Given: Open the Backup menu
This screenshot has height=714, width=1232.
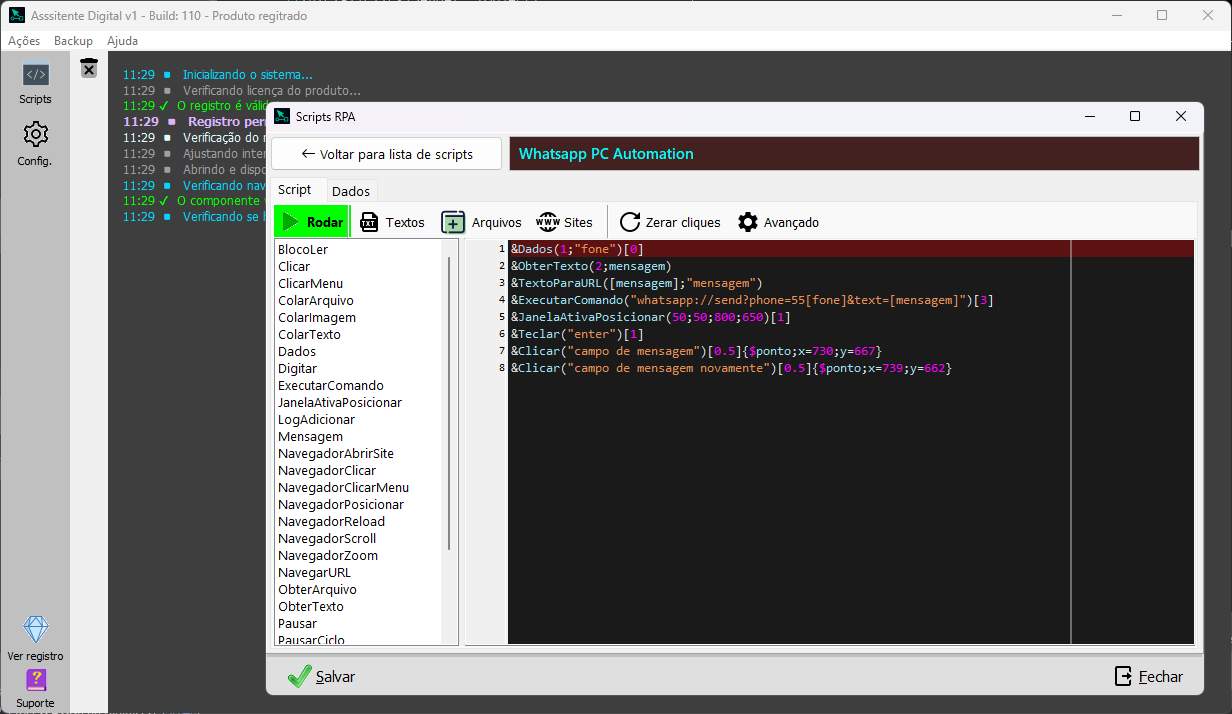Looking at the screenshot, I should pyautogui.click(x=73, y=41).
